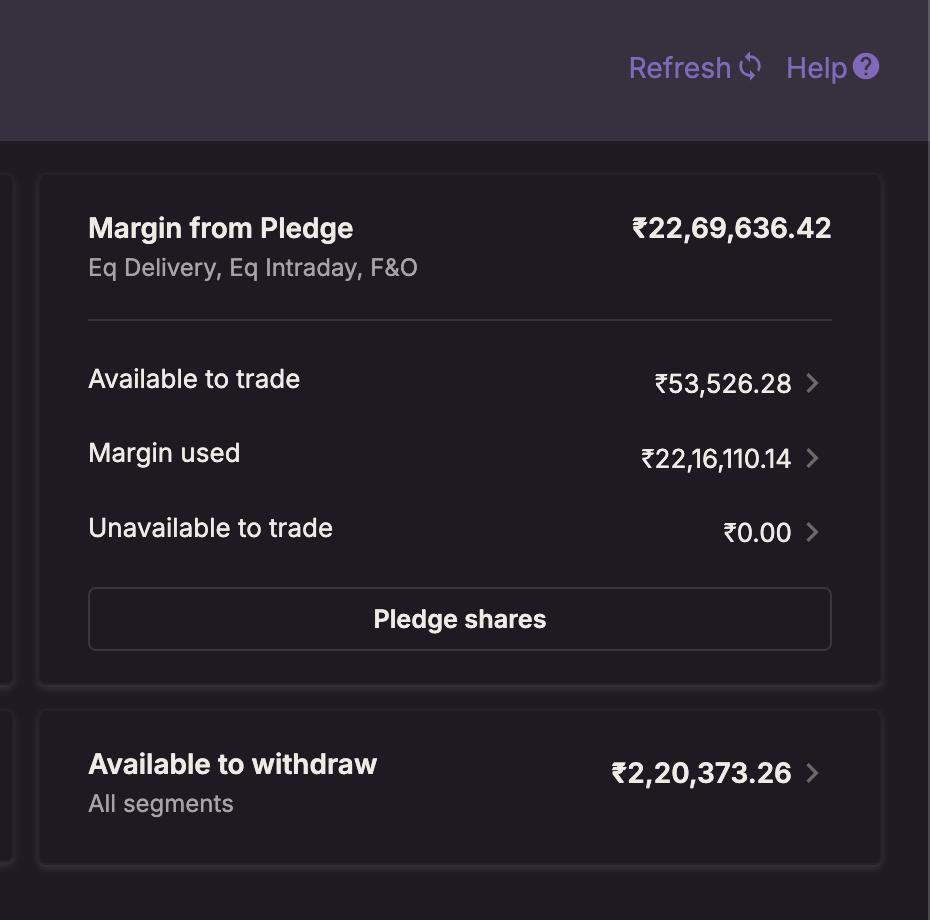This screenshot has width=930, height=920.
Task: Click the Help question mark icon
Action: (867, 67)
